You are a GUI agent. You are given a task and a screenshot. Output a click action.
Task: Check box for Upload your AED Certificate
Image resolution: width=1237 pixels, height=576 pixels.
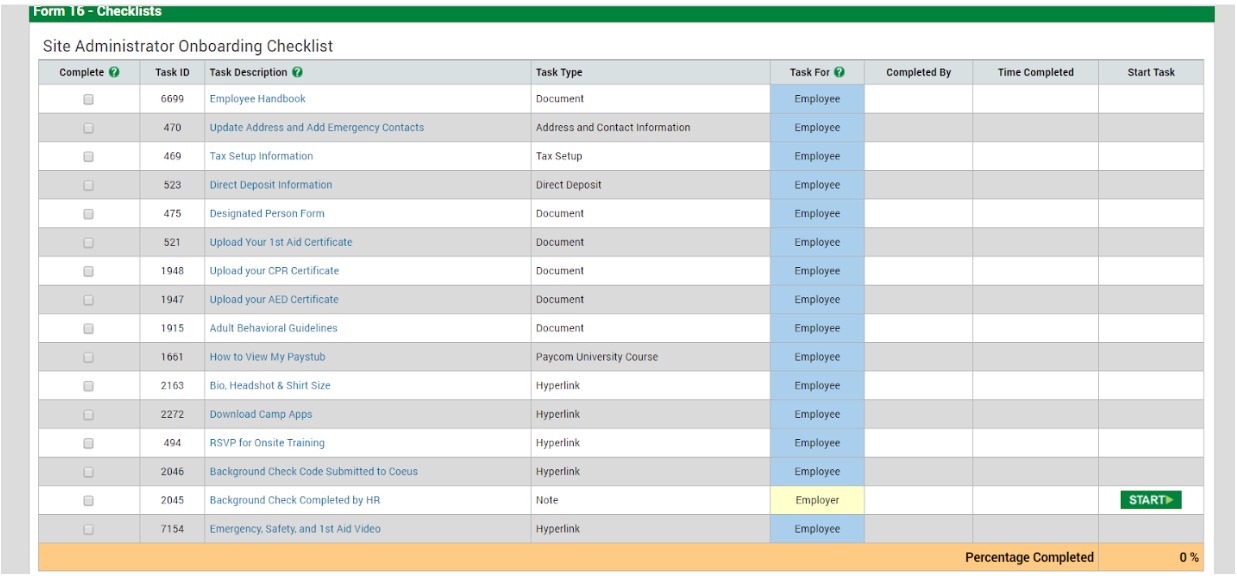[89, 299]
